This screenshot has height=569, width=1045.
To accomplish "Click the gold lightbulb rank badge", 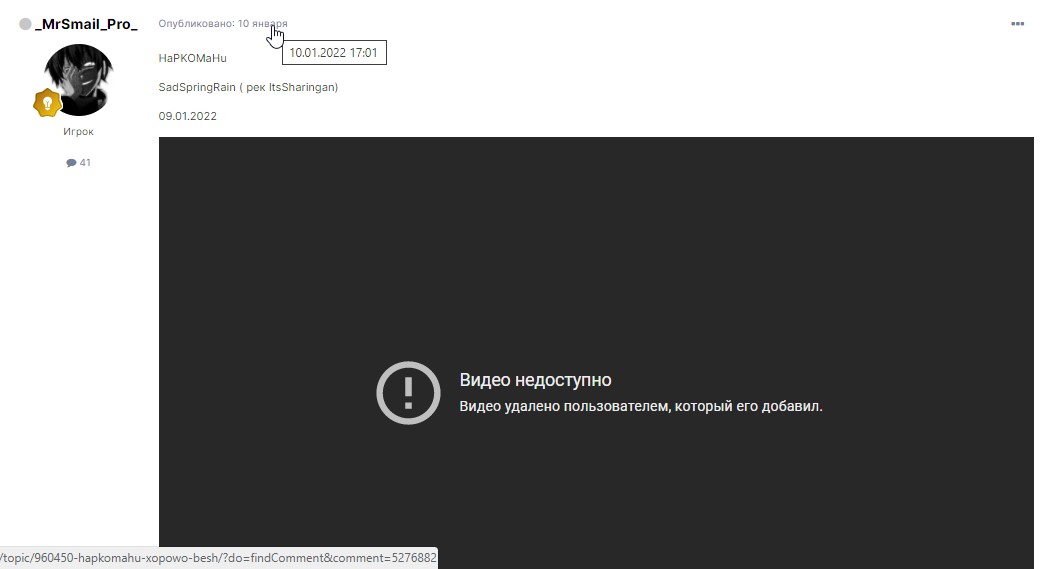I will [47, 103].
